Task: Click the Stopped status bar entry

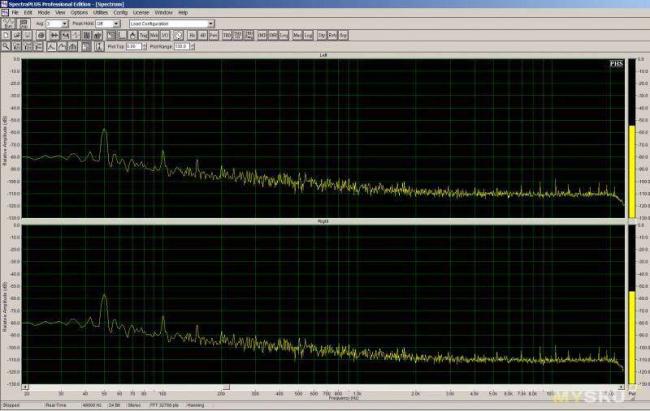Action: [x=11, y=405]
